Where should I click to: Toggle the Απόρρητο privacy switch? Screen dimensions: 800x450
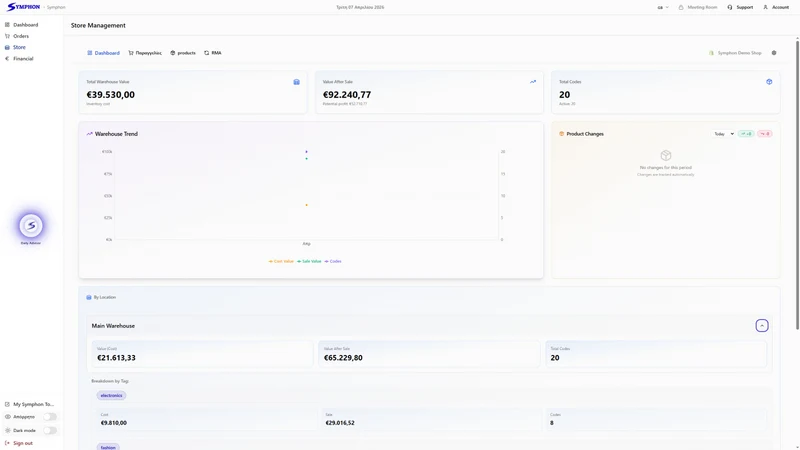(x=49, y=417)
